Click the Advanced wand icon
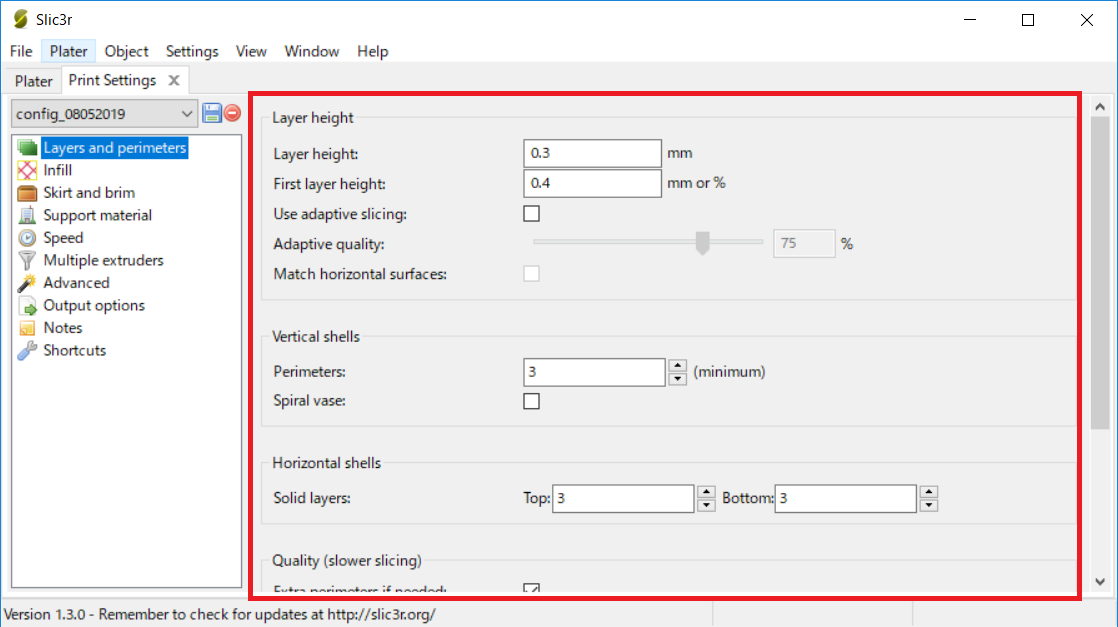This screenshot has height=627, width=1118. coord(27,282)
